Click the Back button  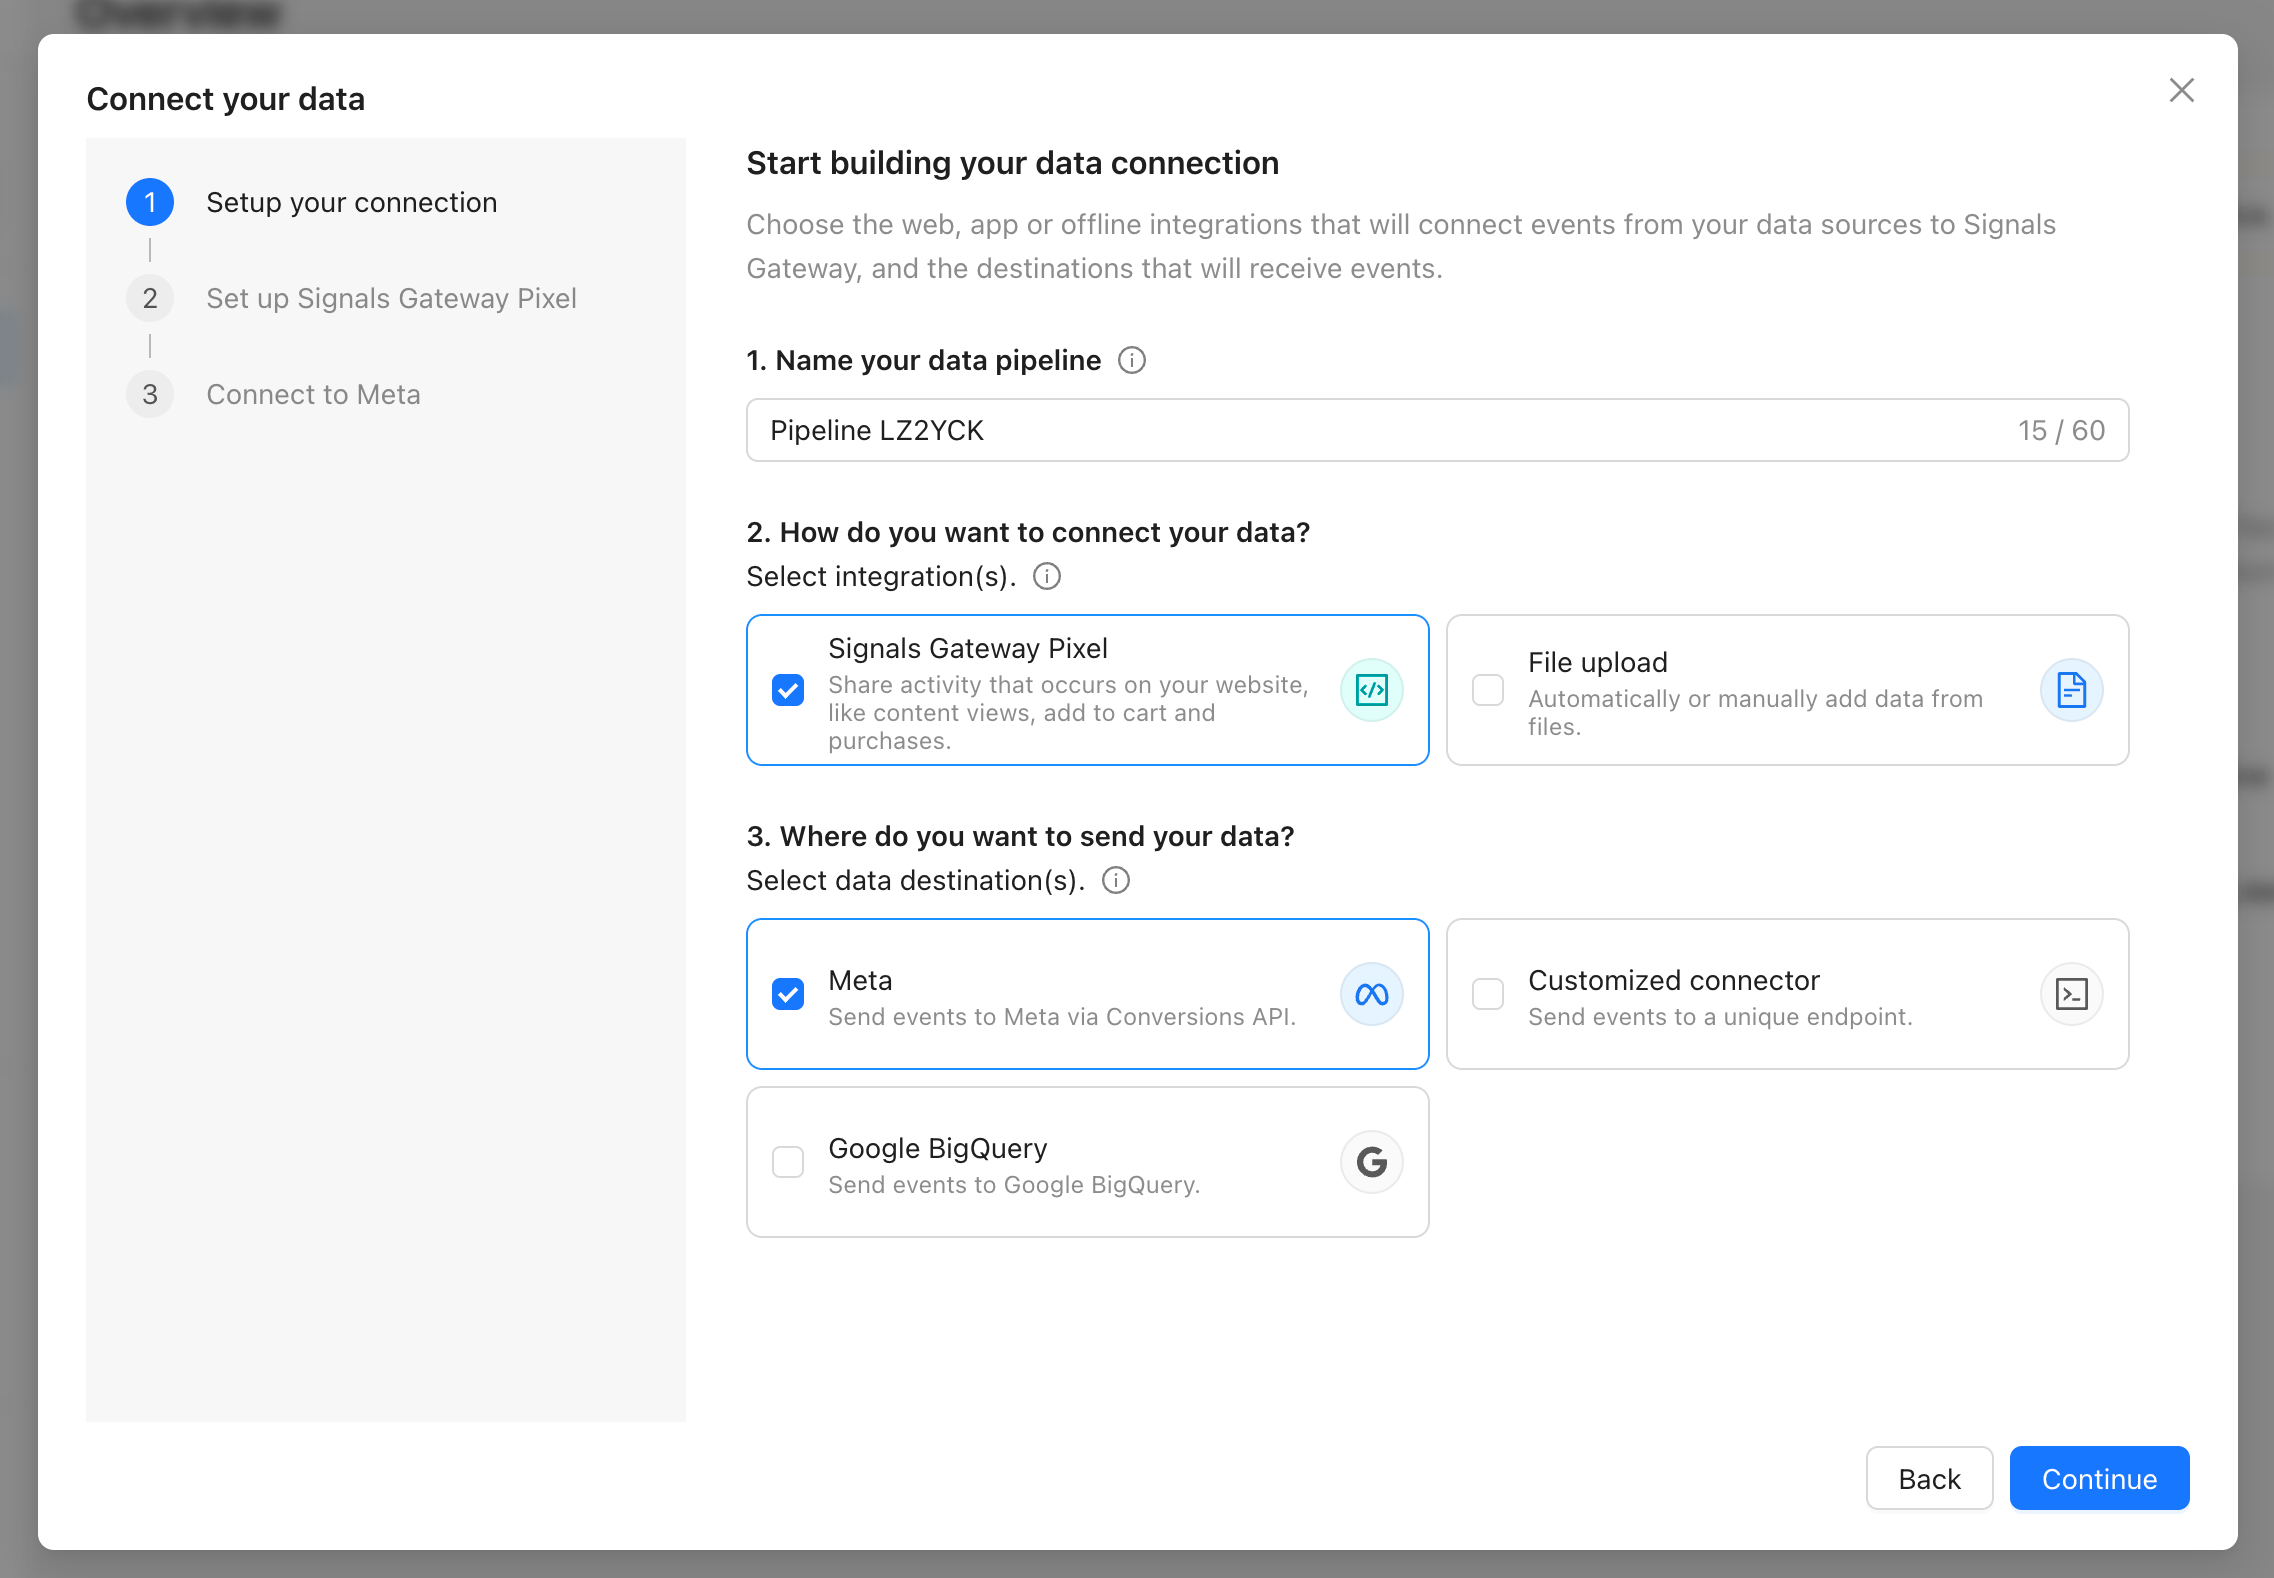1930,1478
